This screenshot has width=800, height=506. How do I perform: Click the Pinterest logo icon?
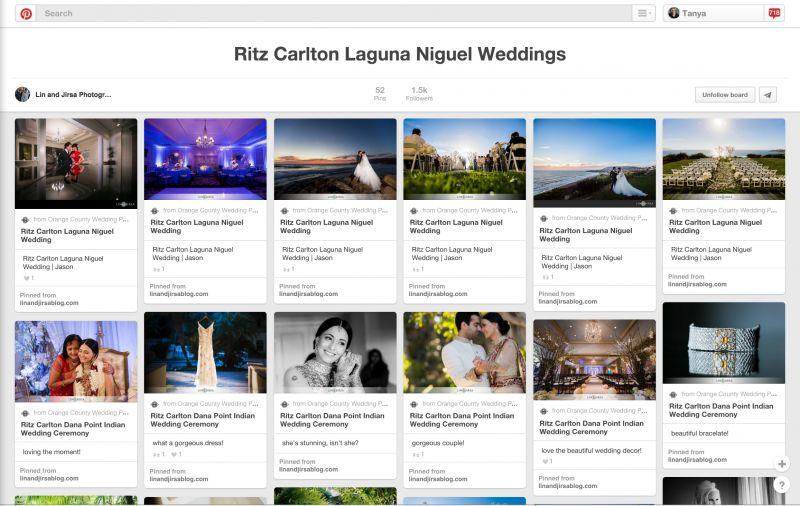(x=26, y=13)
